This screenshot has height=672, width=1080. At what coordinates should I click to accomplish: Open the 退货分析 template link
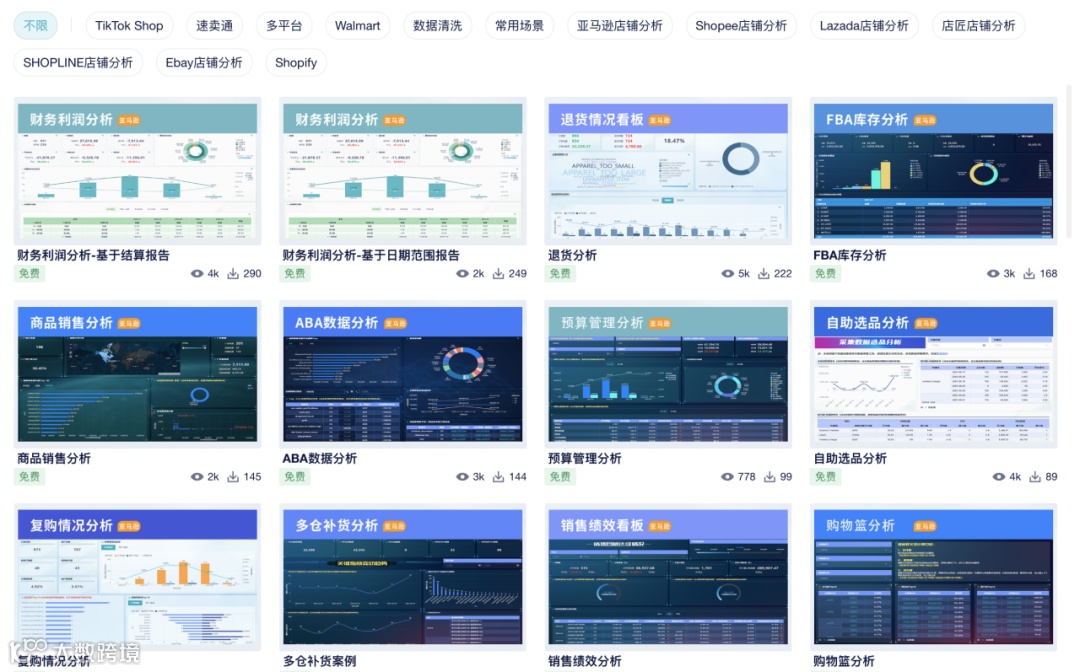[x=574, y=255]
